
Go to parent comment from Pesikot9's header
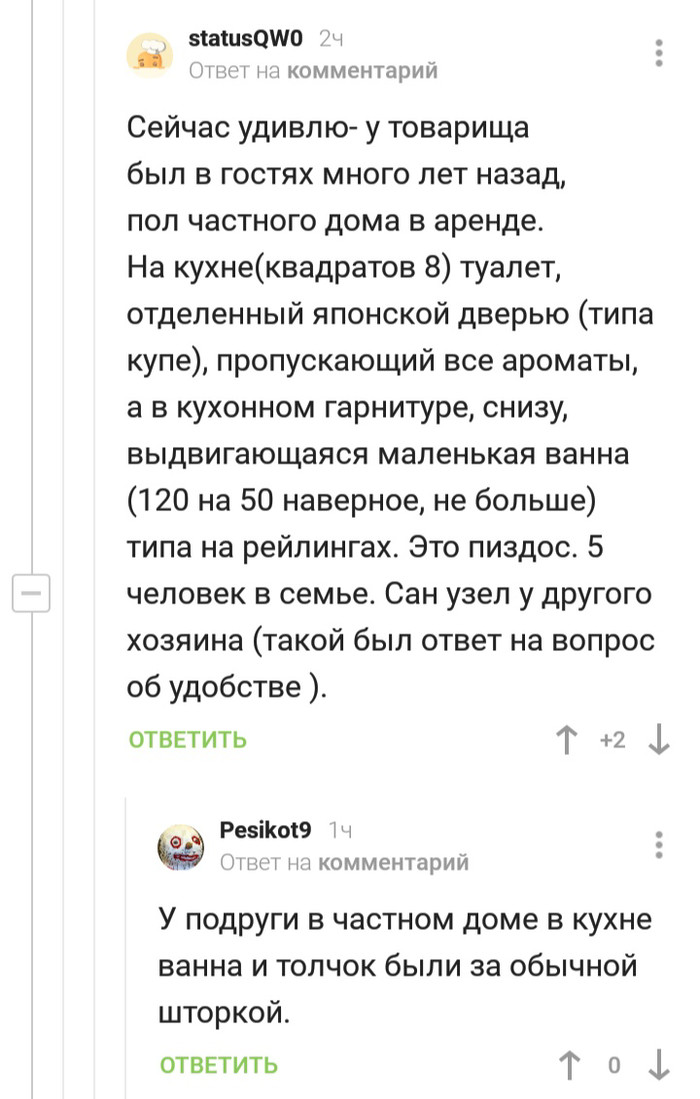[392, 862]
